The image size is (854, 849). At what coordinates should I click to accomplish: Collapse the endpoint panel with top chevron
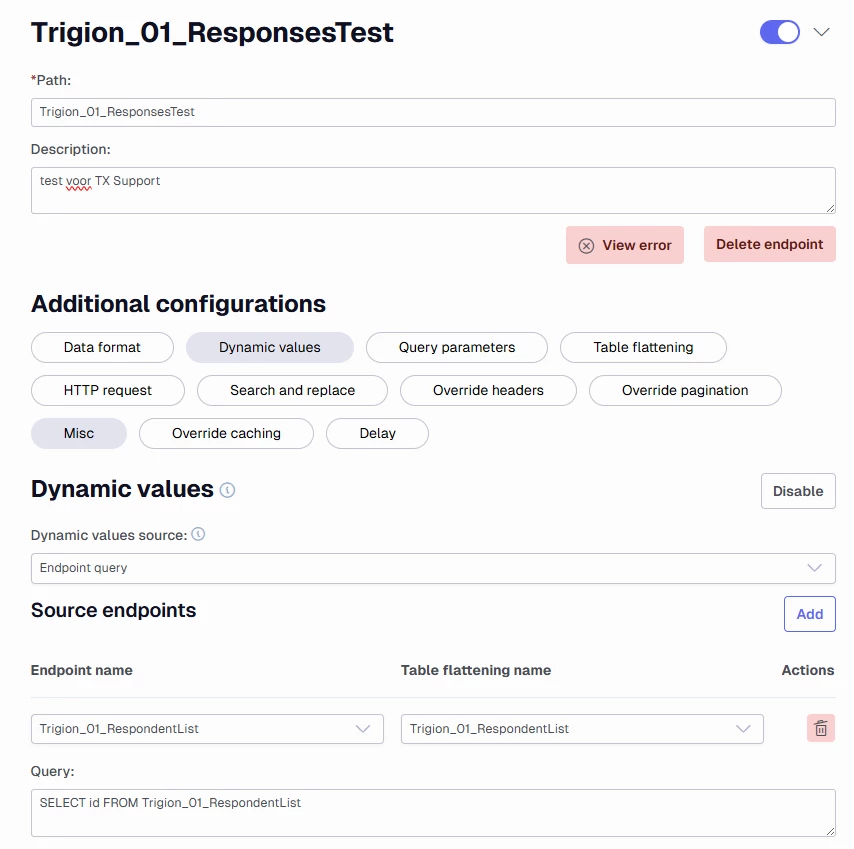coord(821,32)
